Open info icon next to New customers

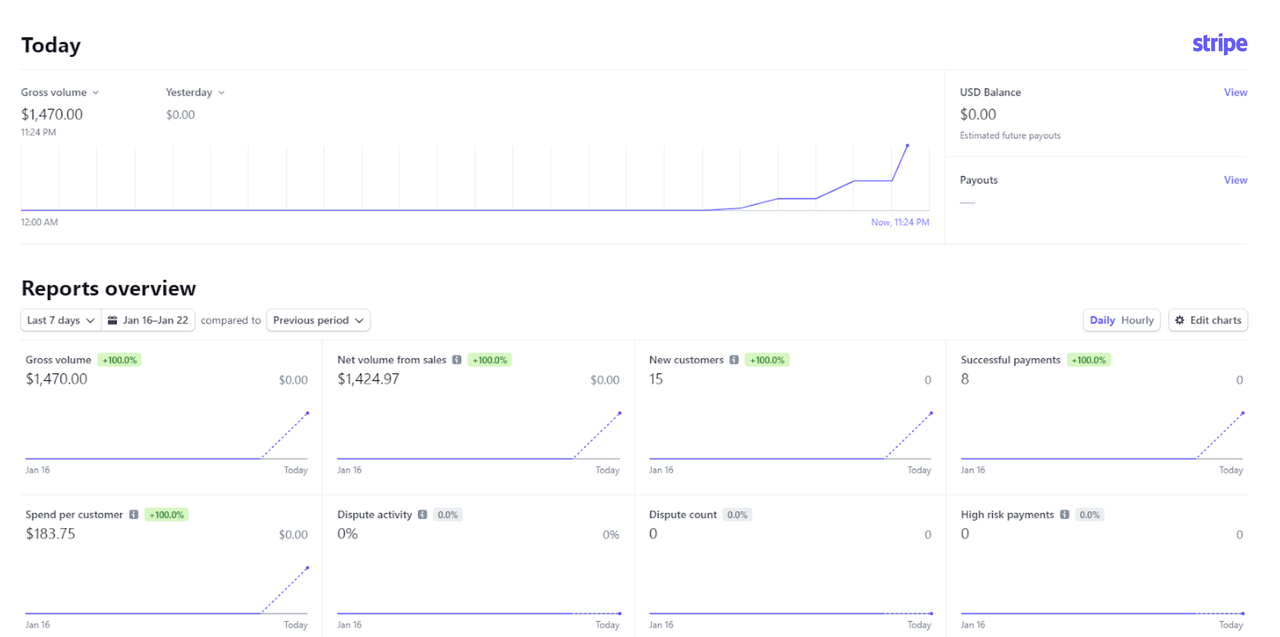tap(733, 360)
